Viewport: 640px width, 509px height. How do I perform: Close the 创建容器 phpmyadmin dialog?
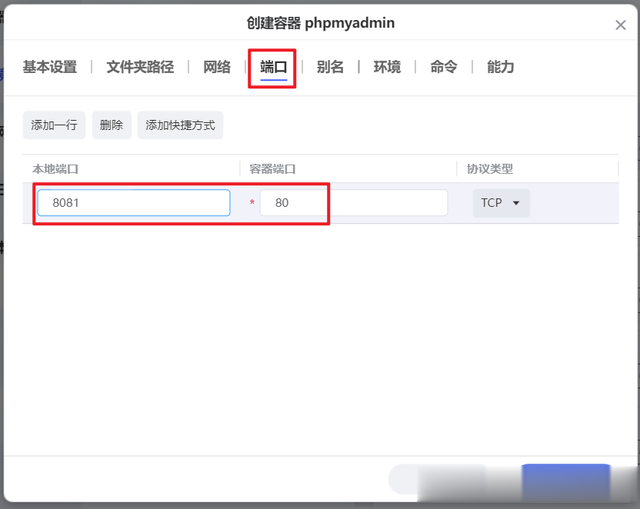[x=620, y=25]
